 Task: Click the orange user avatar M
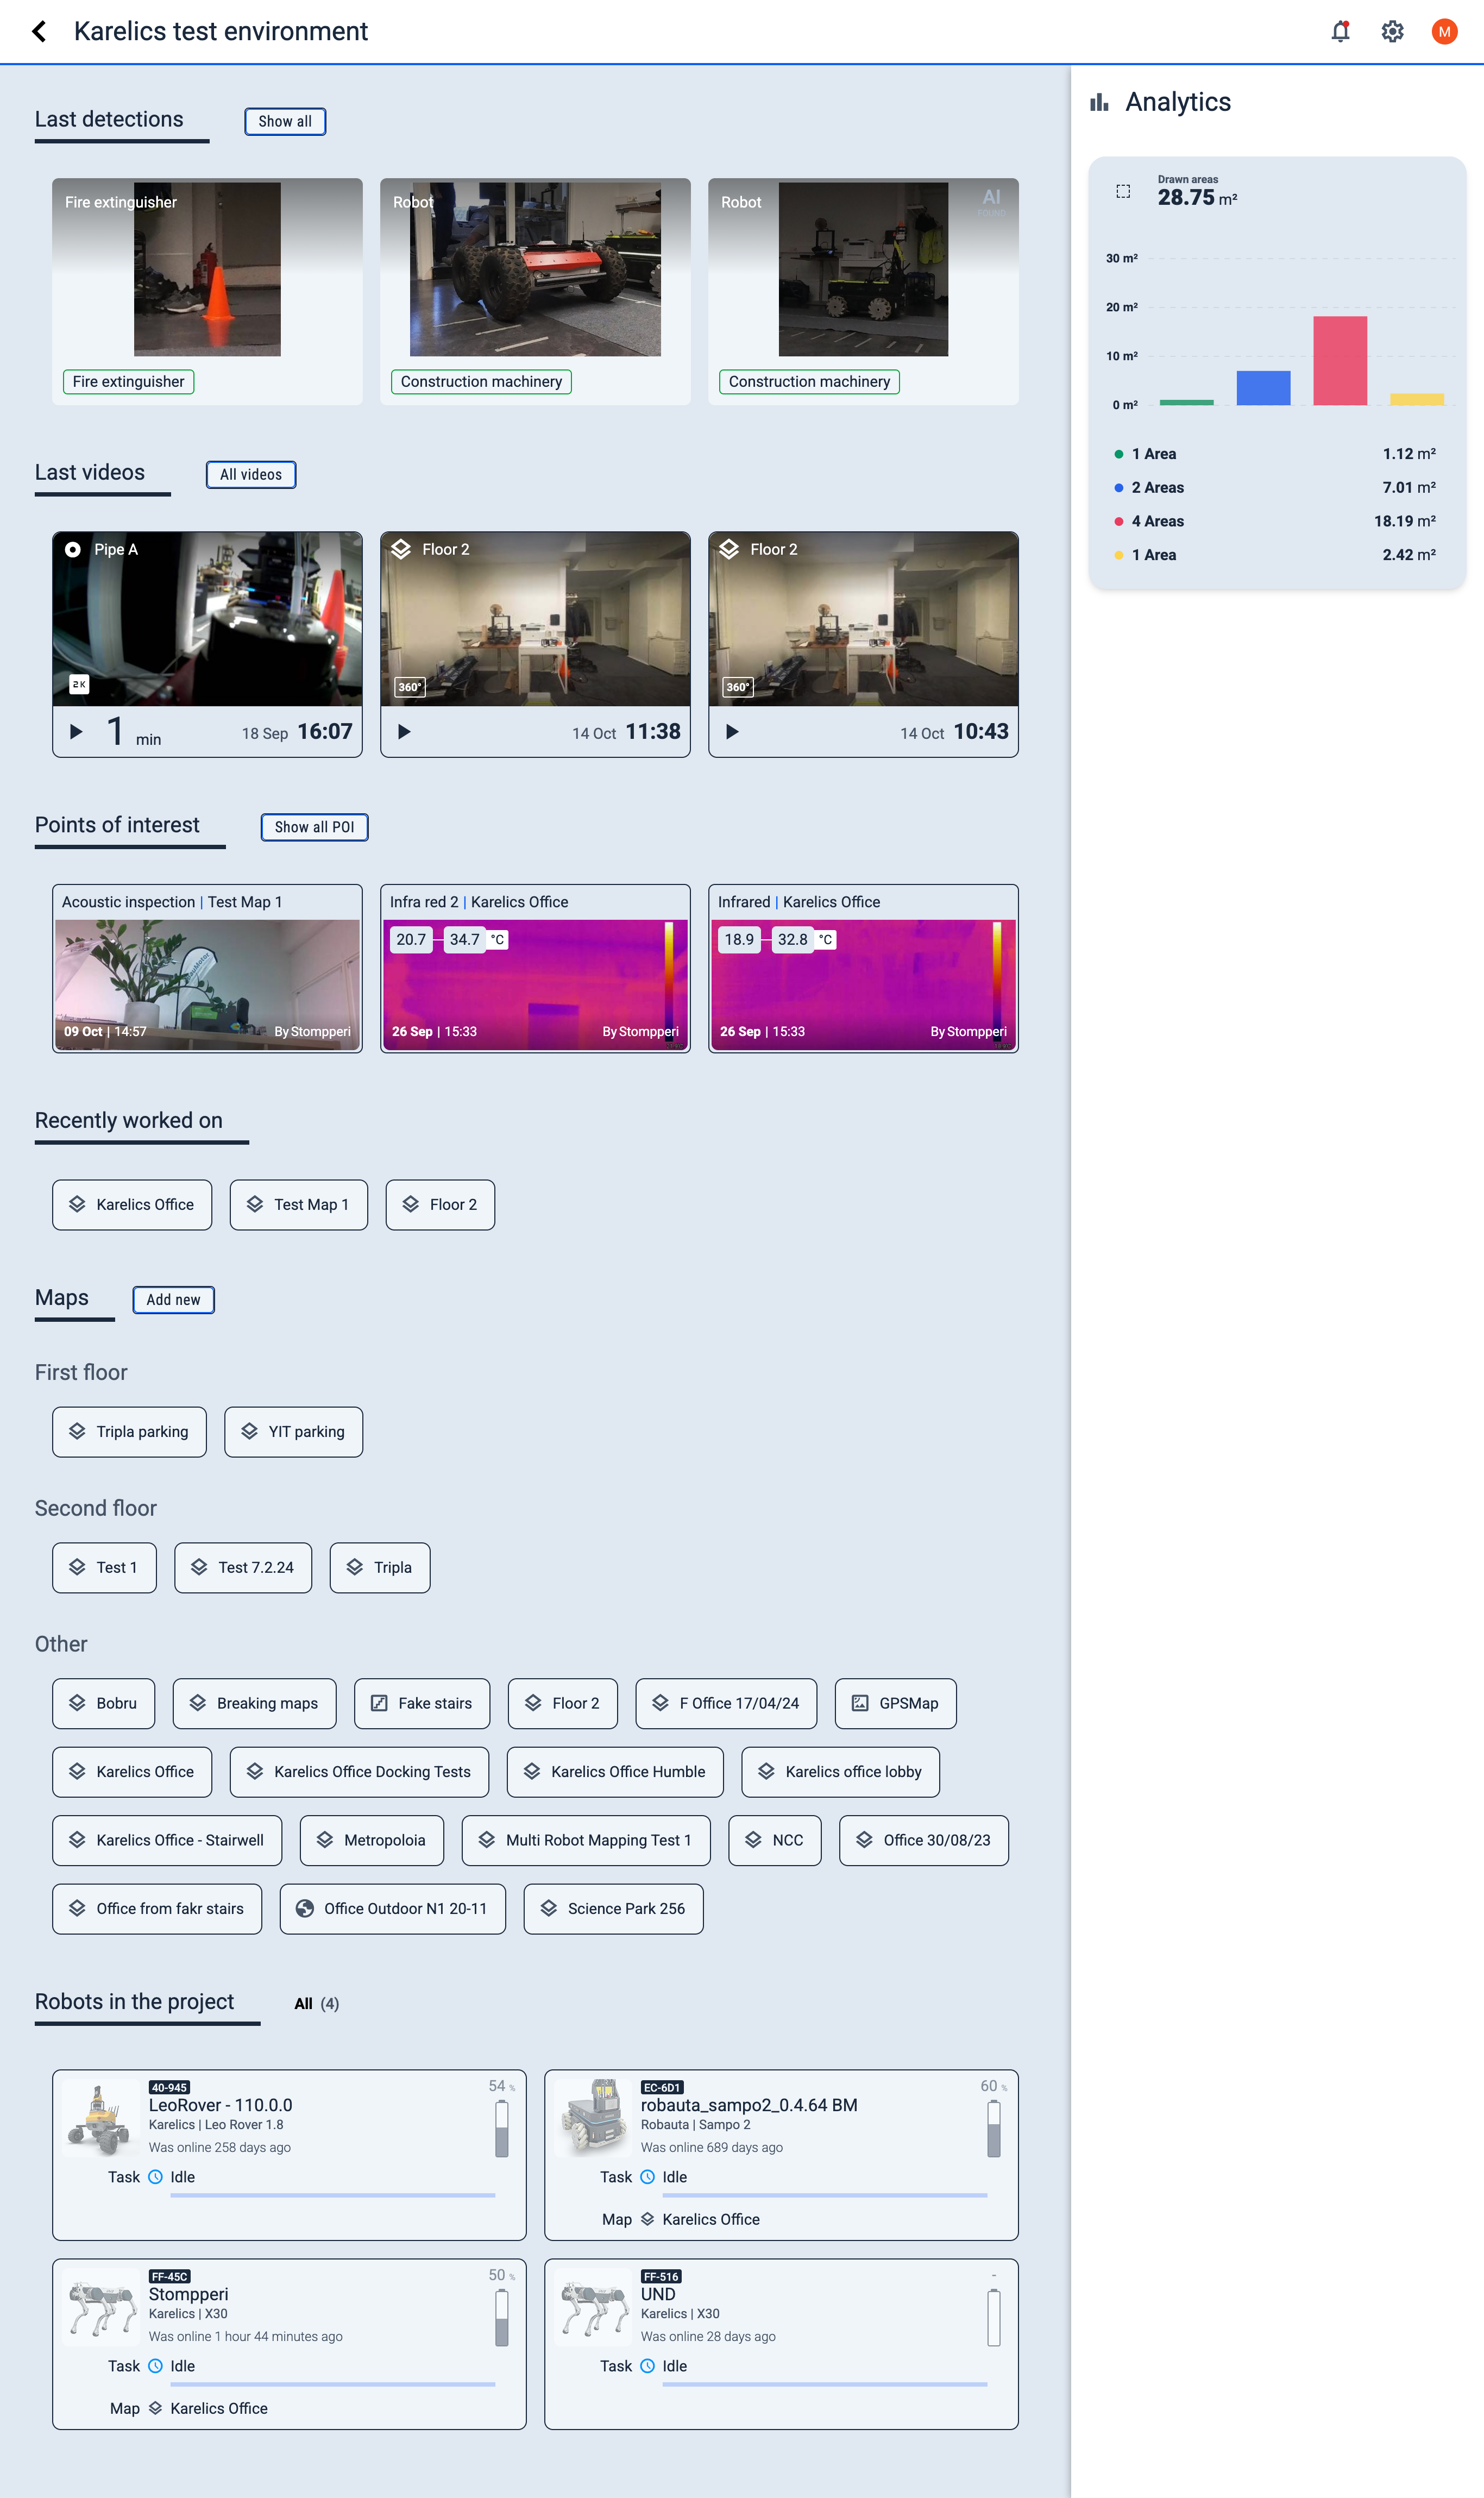tap(1443, 32)
